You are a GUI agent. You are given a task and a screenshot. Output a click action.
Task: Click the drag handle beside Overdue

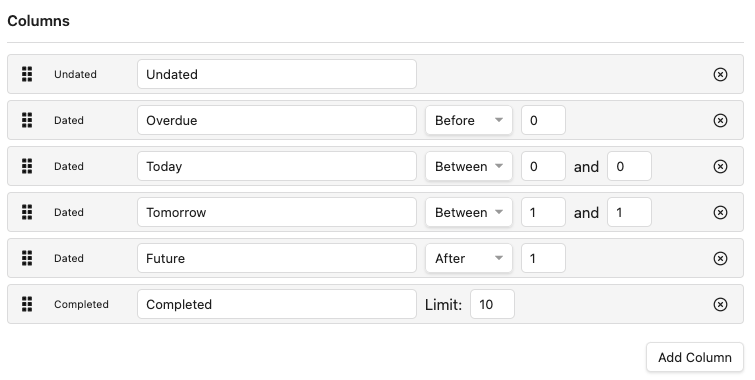tap(27, 120)
